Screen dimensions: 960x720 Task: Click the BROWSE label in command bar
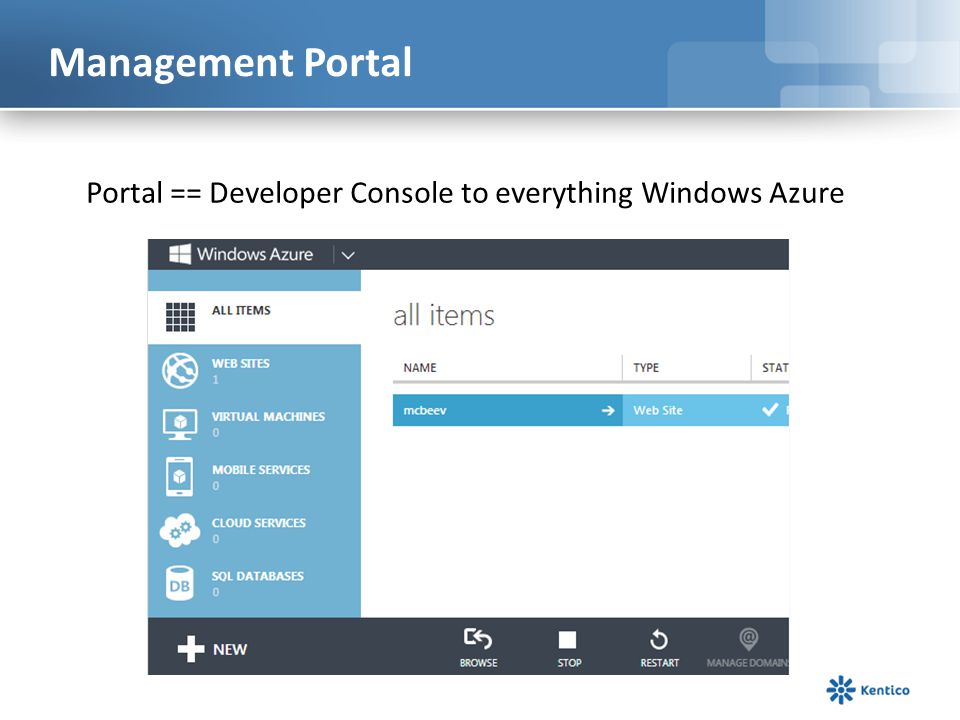coord(479,662)
